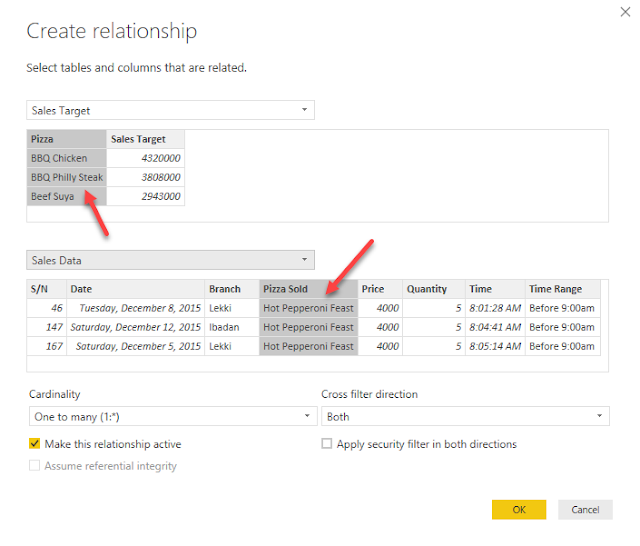Click the OK button
Image resolution: width=640 pixels, height=546 pixels.
[519, 509]
